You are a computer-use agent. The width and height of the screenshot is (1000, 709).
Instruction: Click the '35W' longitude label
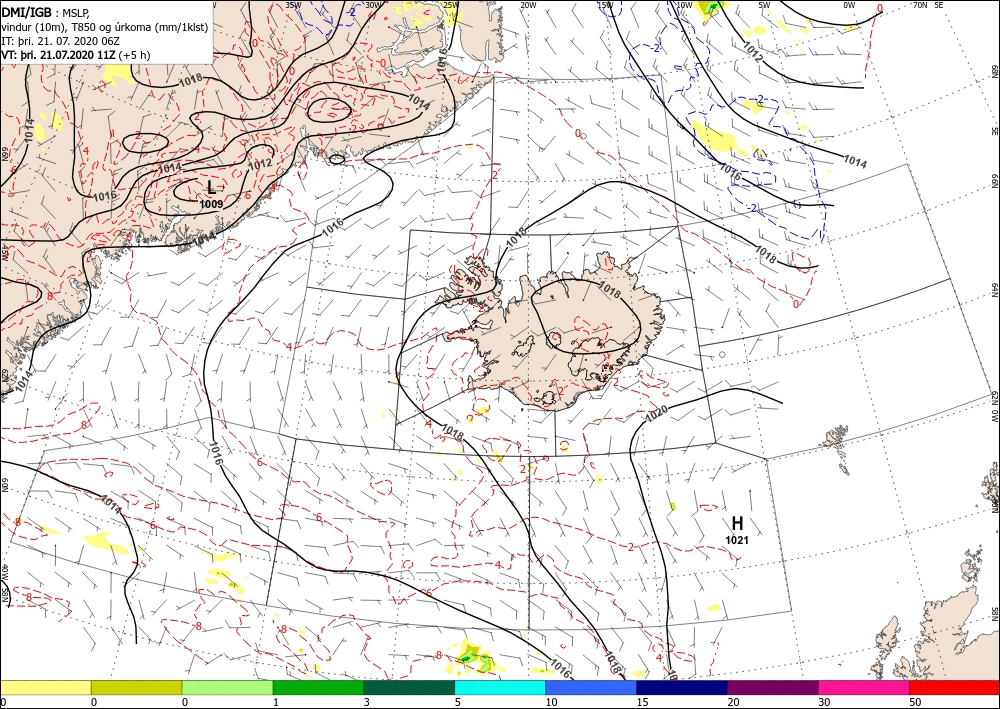293,5
